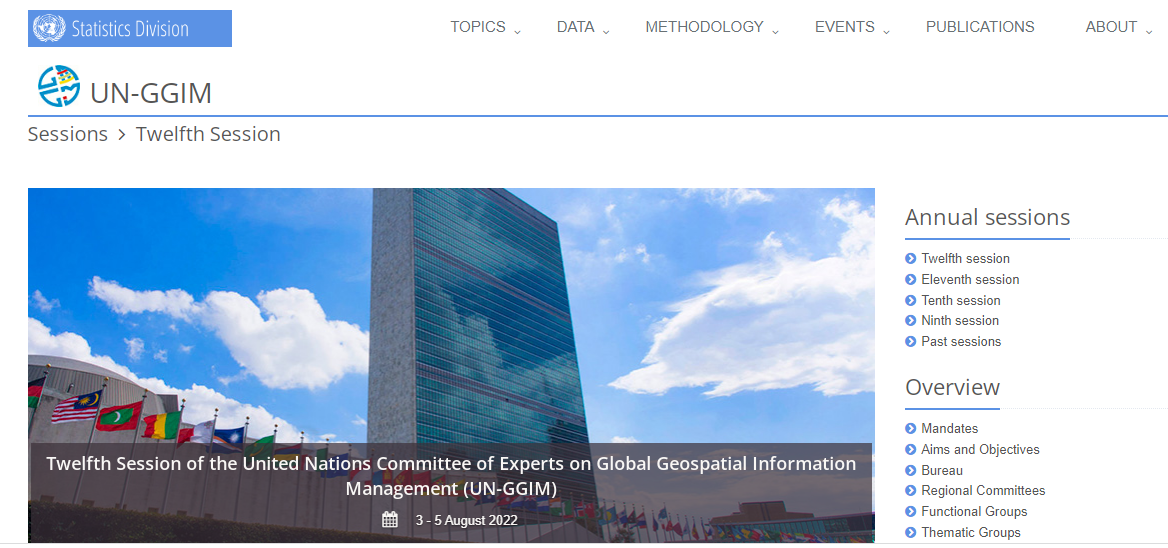Visit the Regional Committees link
The height and width of the screenshot is (548, 1168).
pos(983,491)
